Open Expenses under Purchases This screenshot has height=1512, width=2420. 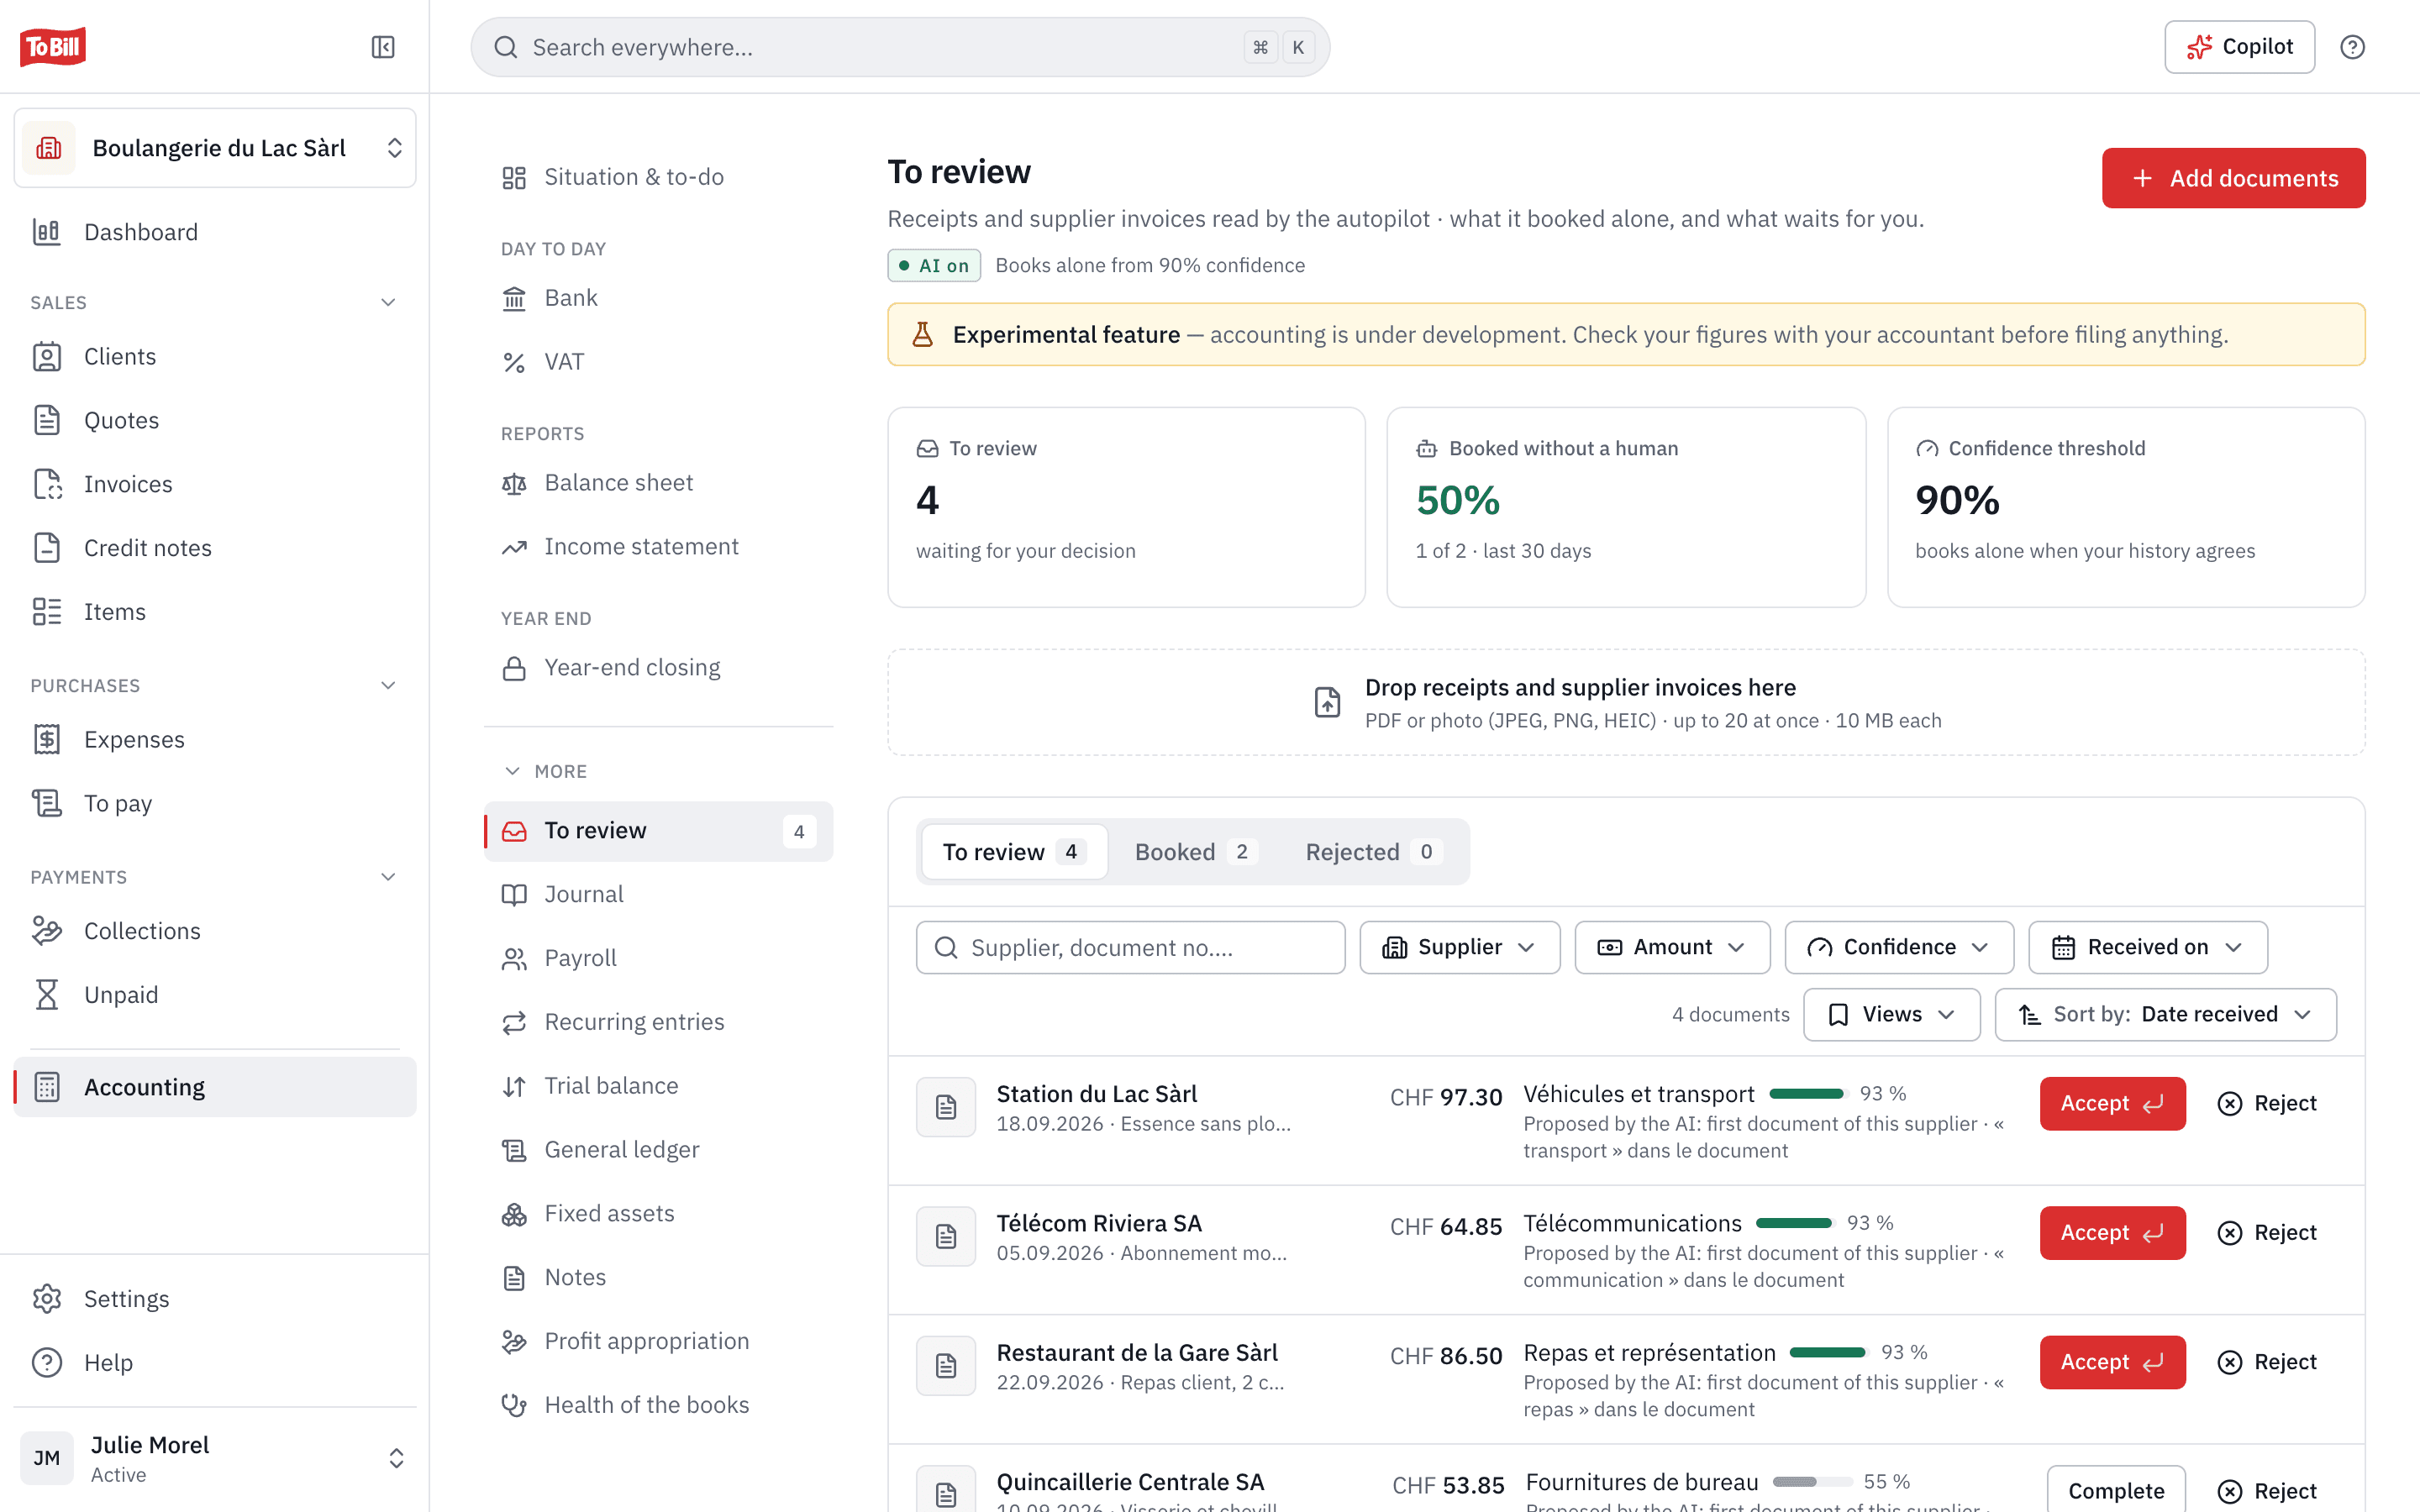pyautogui.click(x=215, y=740)
